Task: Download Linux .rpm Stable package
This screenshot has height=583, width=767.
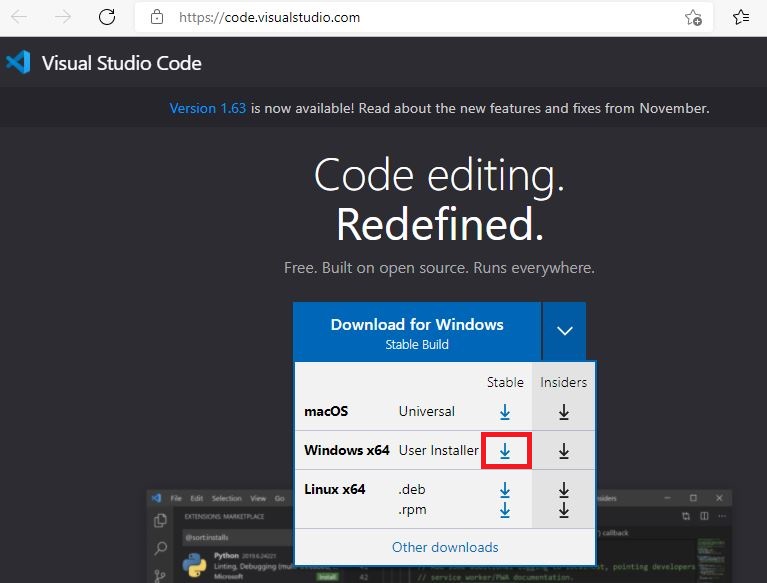Action: coord(505,510)
